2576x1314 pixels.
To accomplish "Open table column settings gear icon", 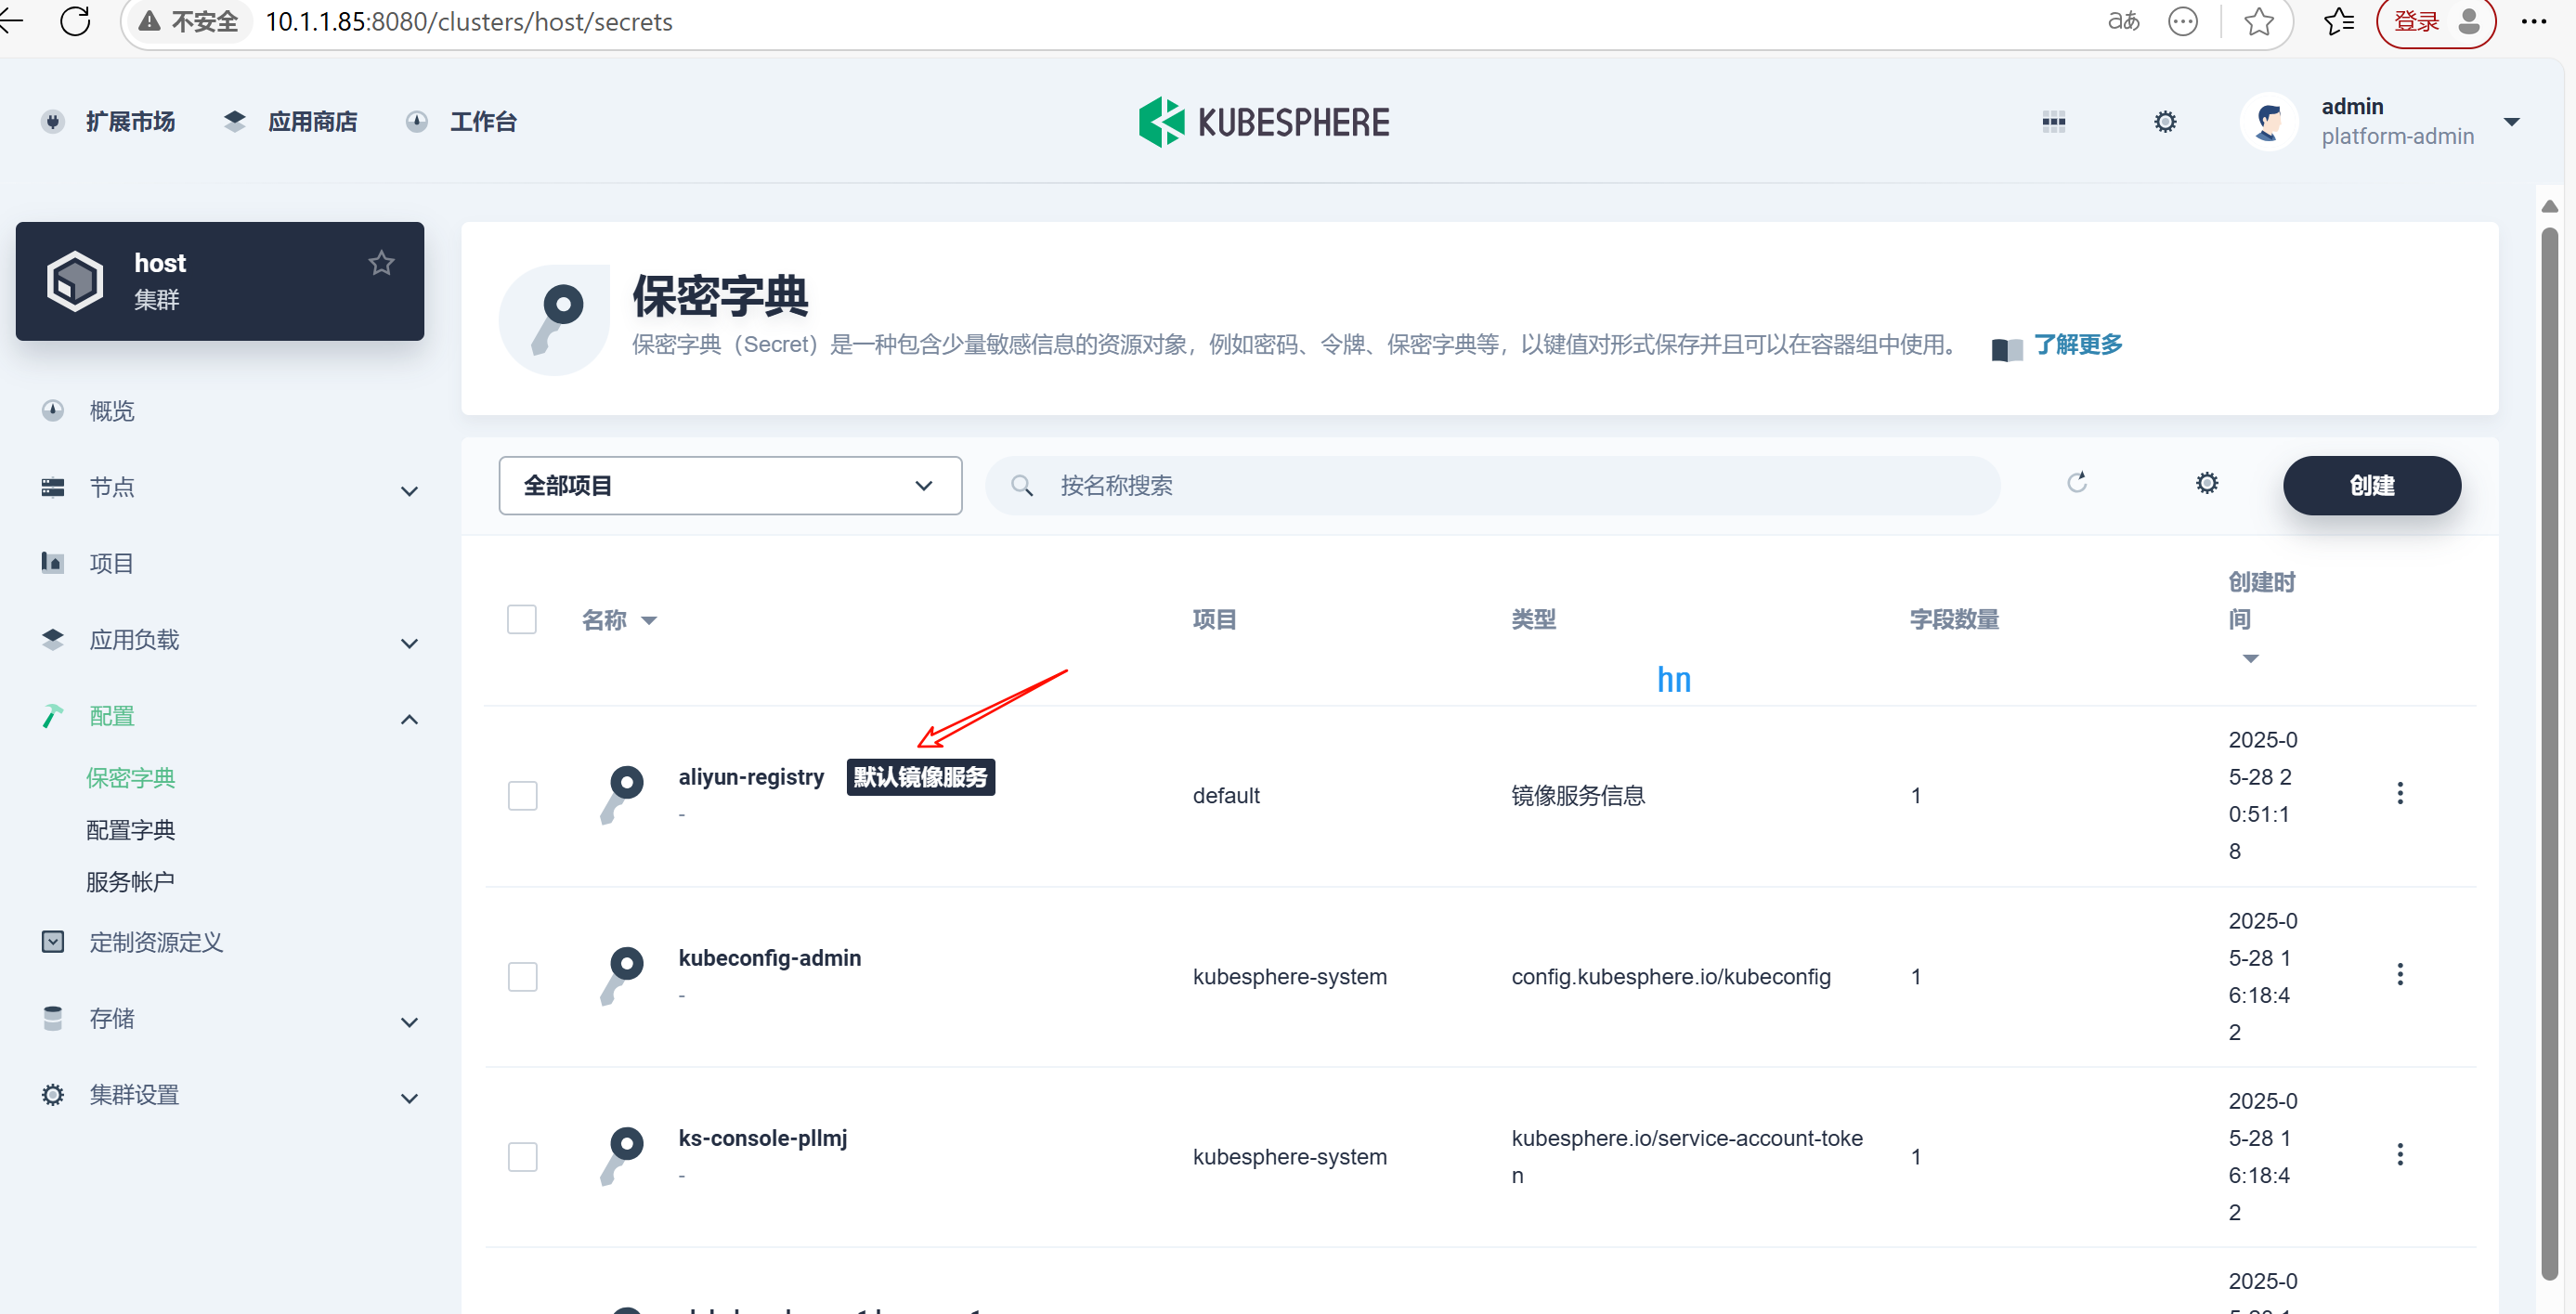I will click(x=2206, y=484).
